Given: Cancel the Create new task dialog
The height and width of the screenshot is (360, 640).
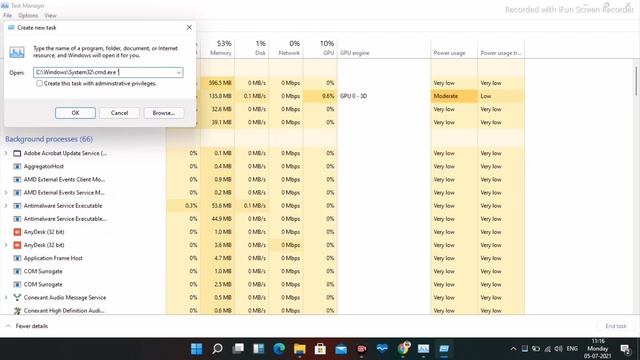Looking at the screenshot, I should 120,113.
